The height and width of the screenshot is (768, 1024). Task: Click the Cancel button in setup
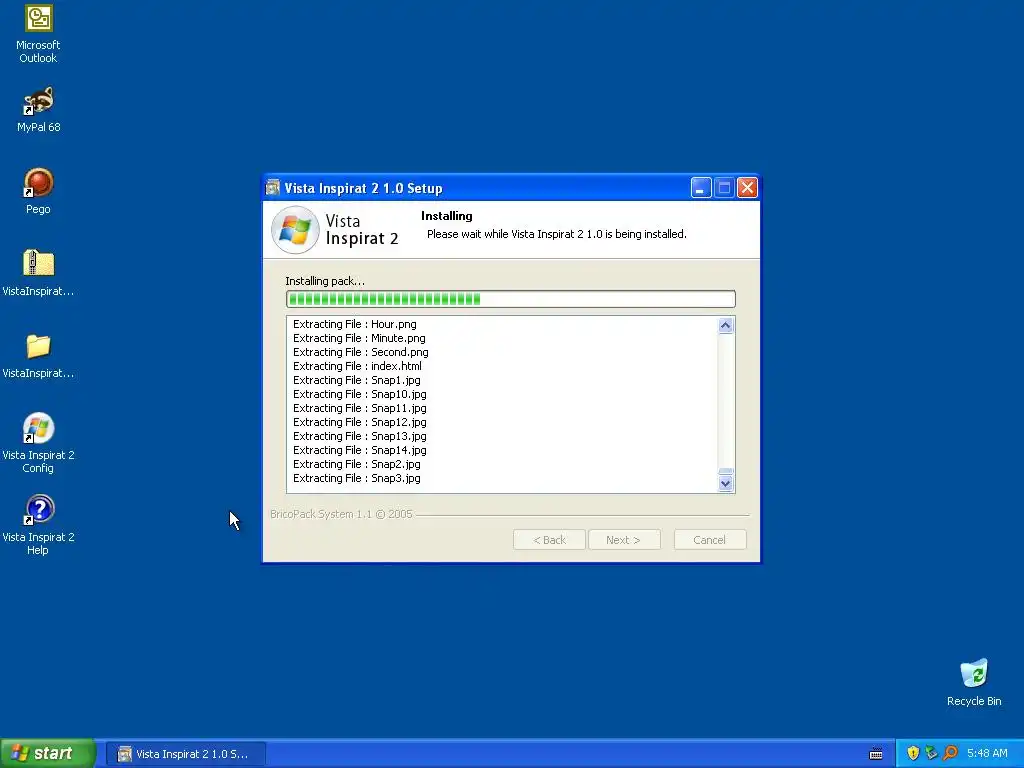point(710,540)
